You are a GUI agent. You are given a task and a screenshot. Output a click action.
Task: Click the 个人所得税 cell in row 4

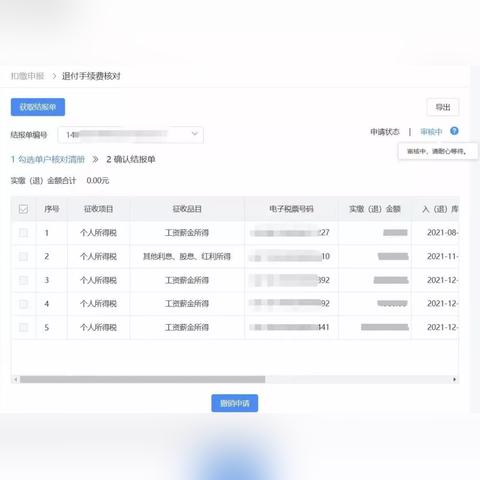99,304
